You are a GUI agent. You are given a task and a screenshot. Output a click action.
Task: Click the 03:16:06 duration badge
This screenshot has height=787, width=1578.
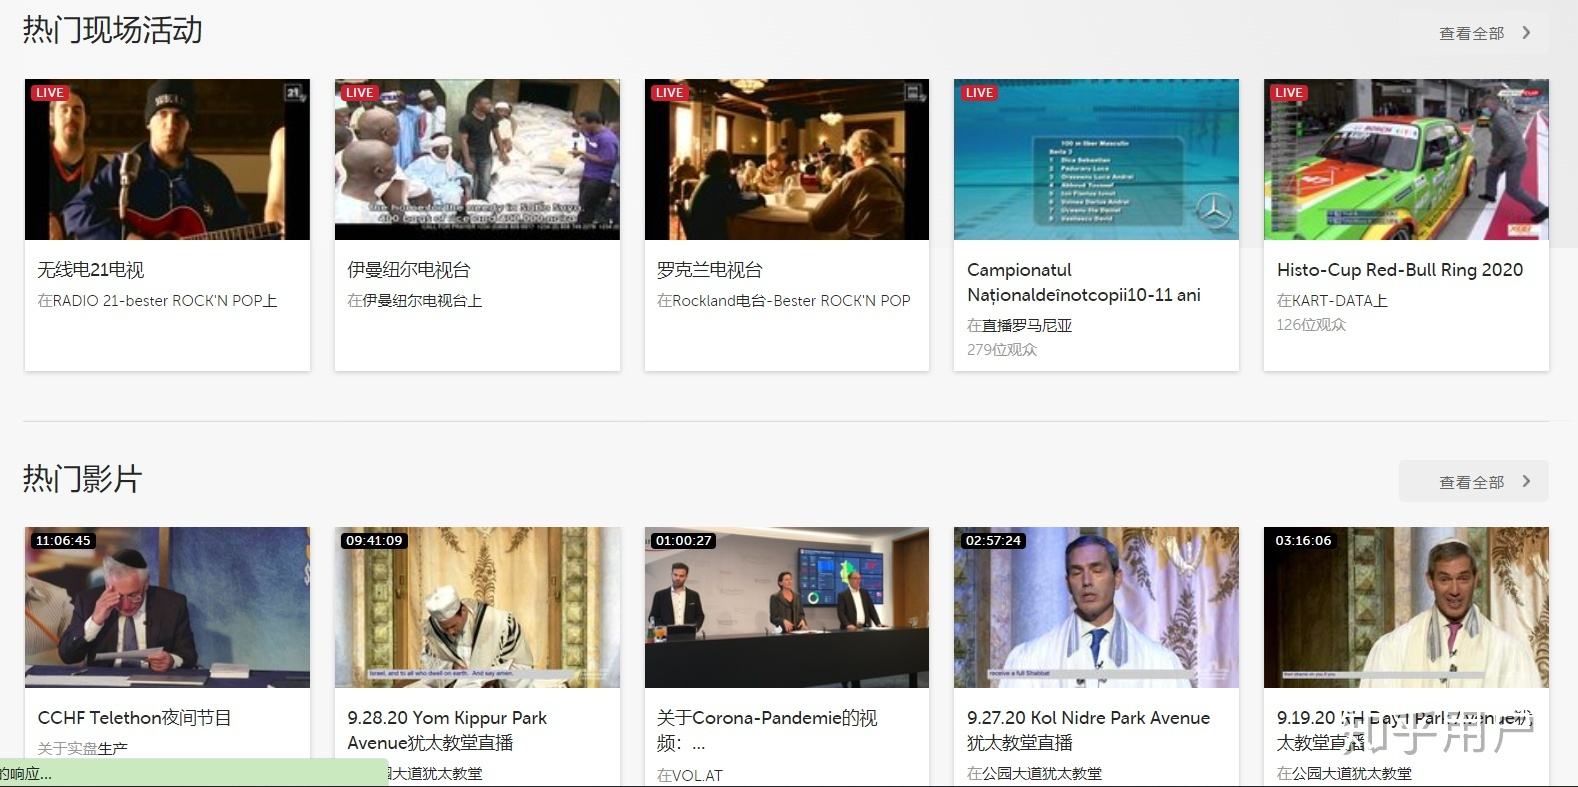pos(1303,541)
